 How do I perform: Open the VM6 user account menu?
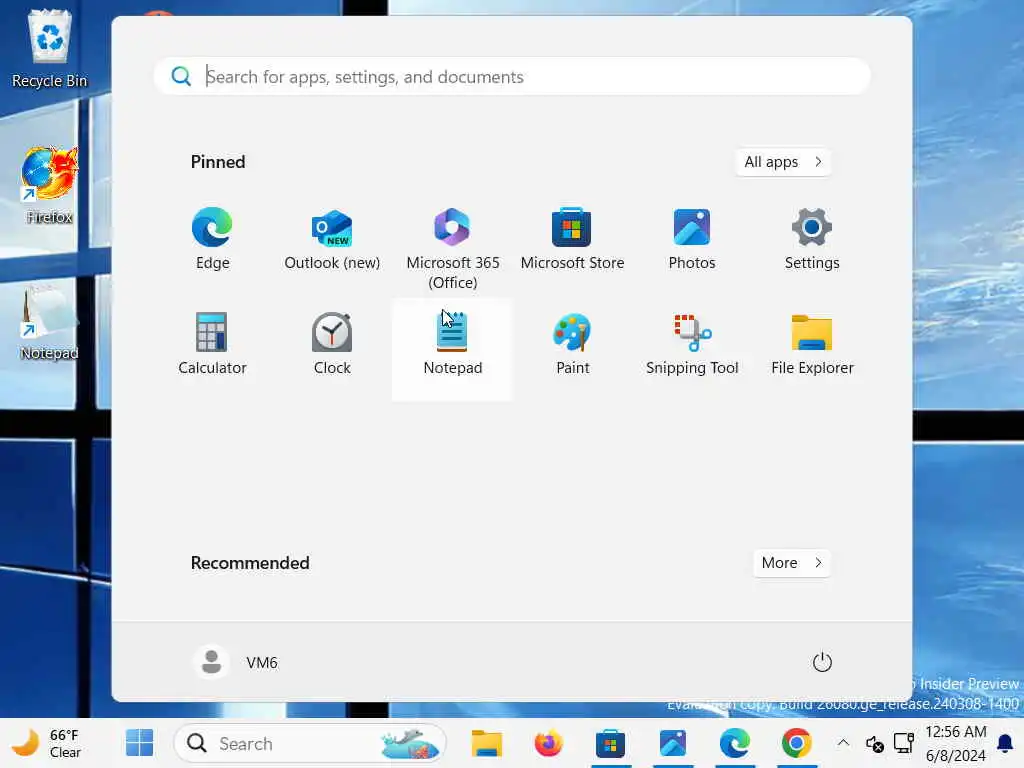[236, 662]
